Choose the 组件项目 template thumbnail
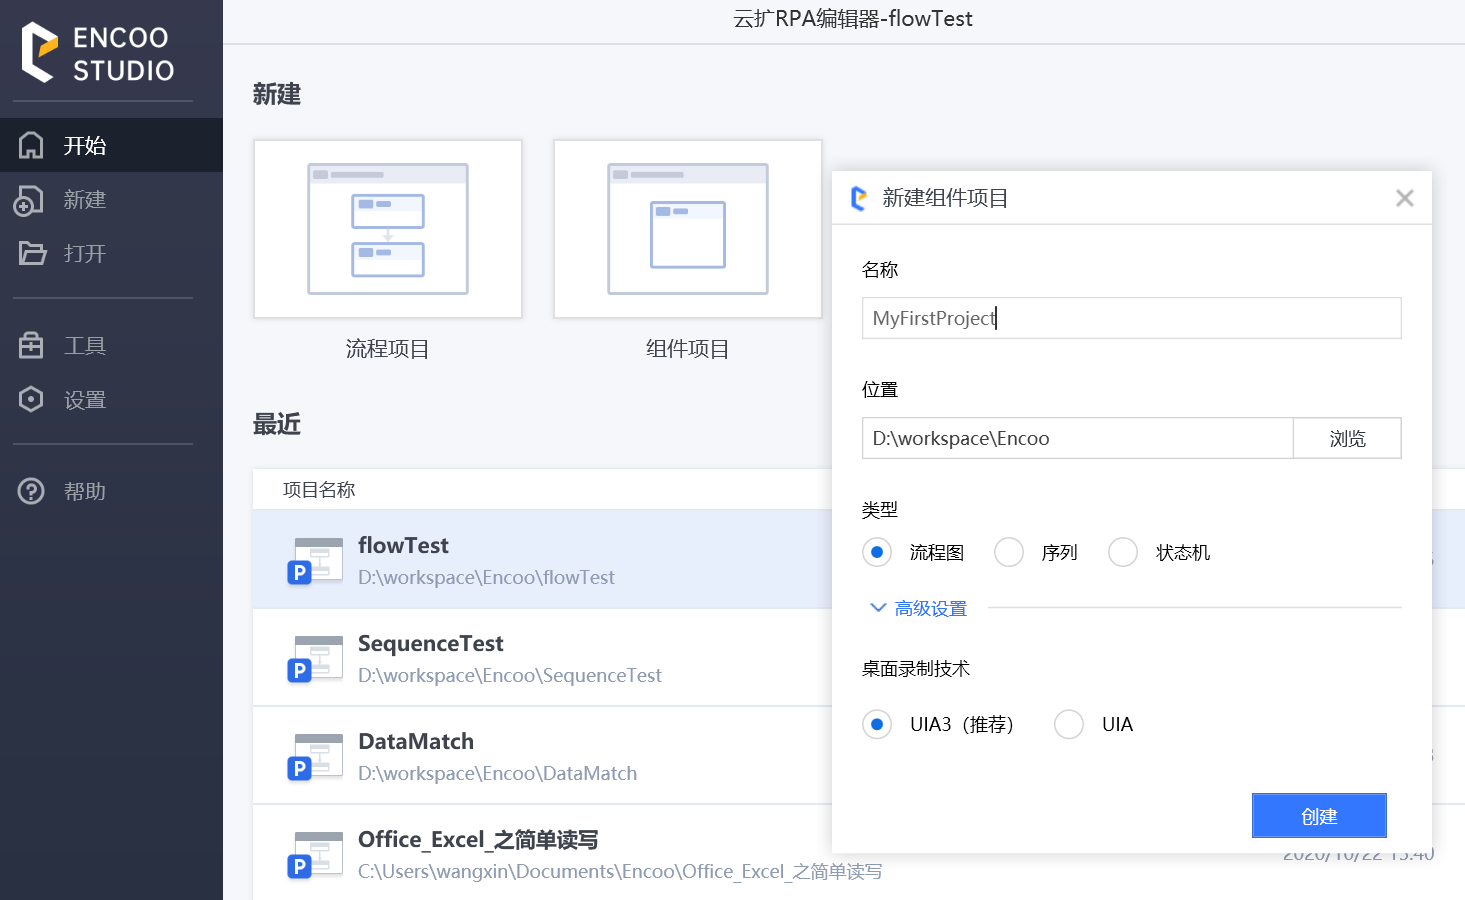Screen dimensions: 1465x900 (x=688, y=229)
